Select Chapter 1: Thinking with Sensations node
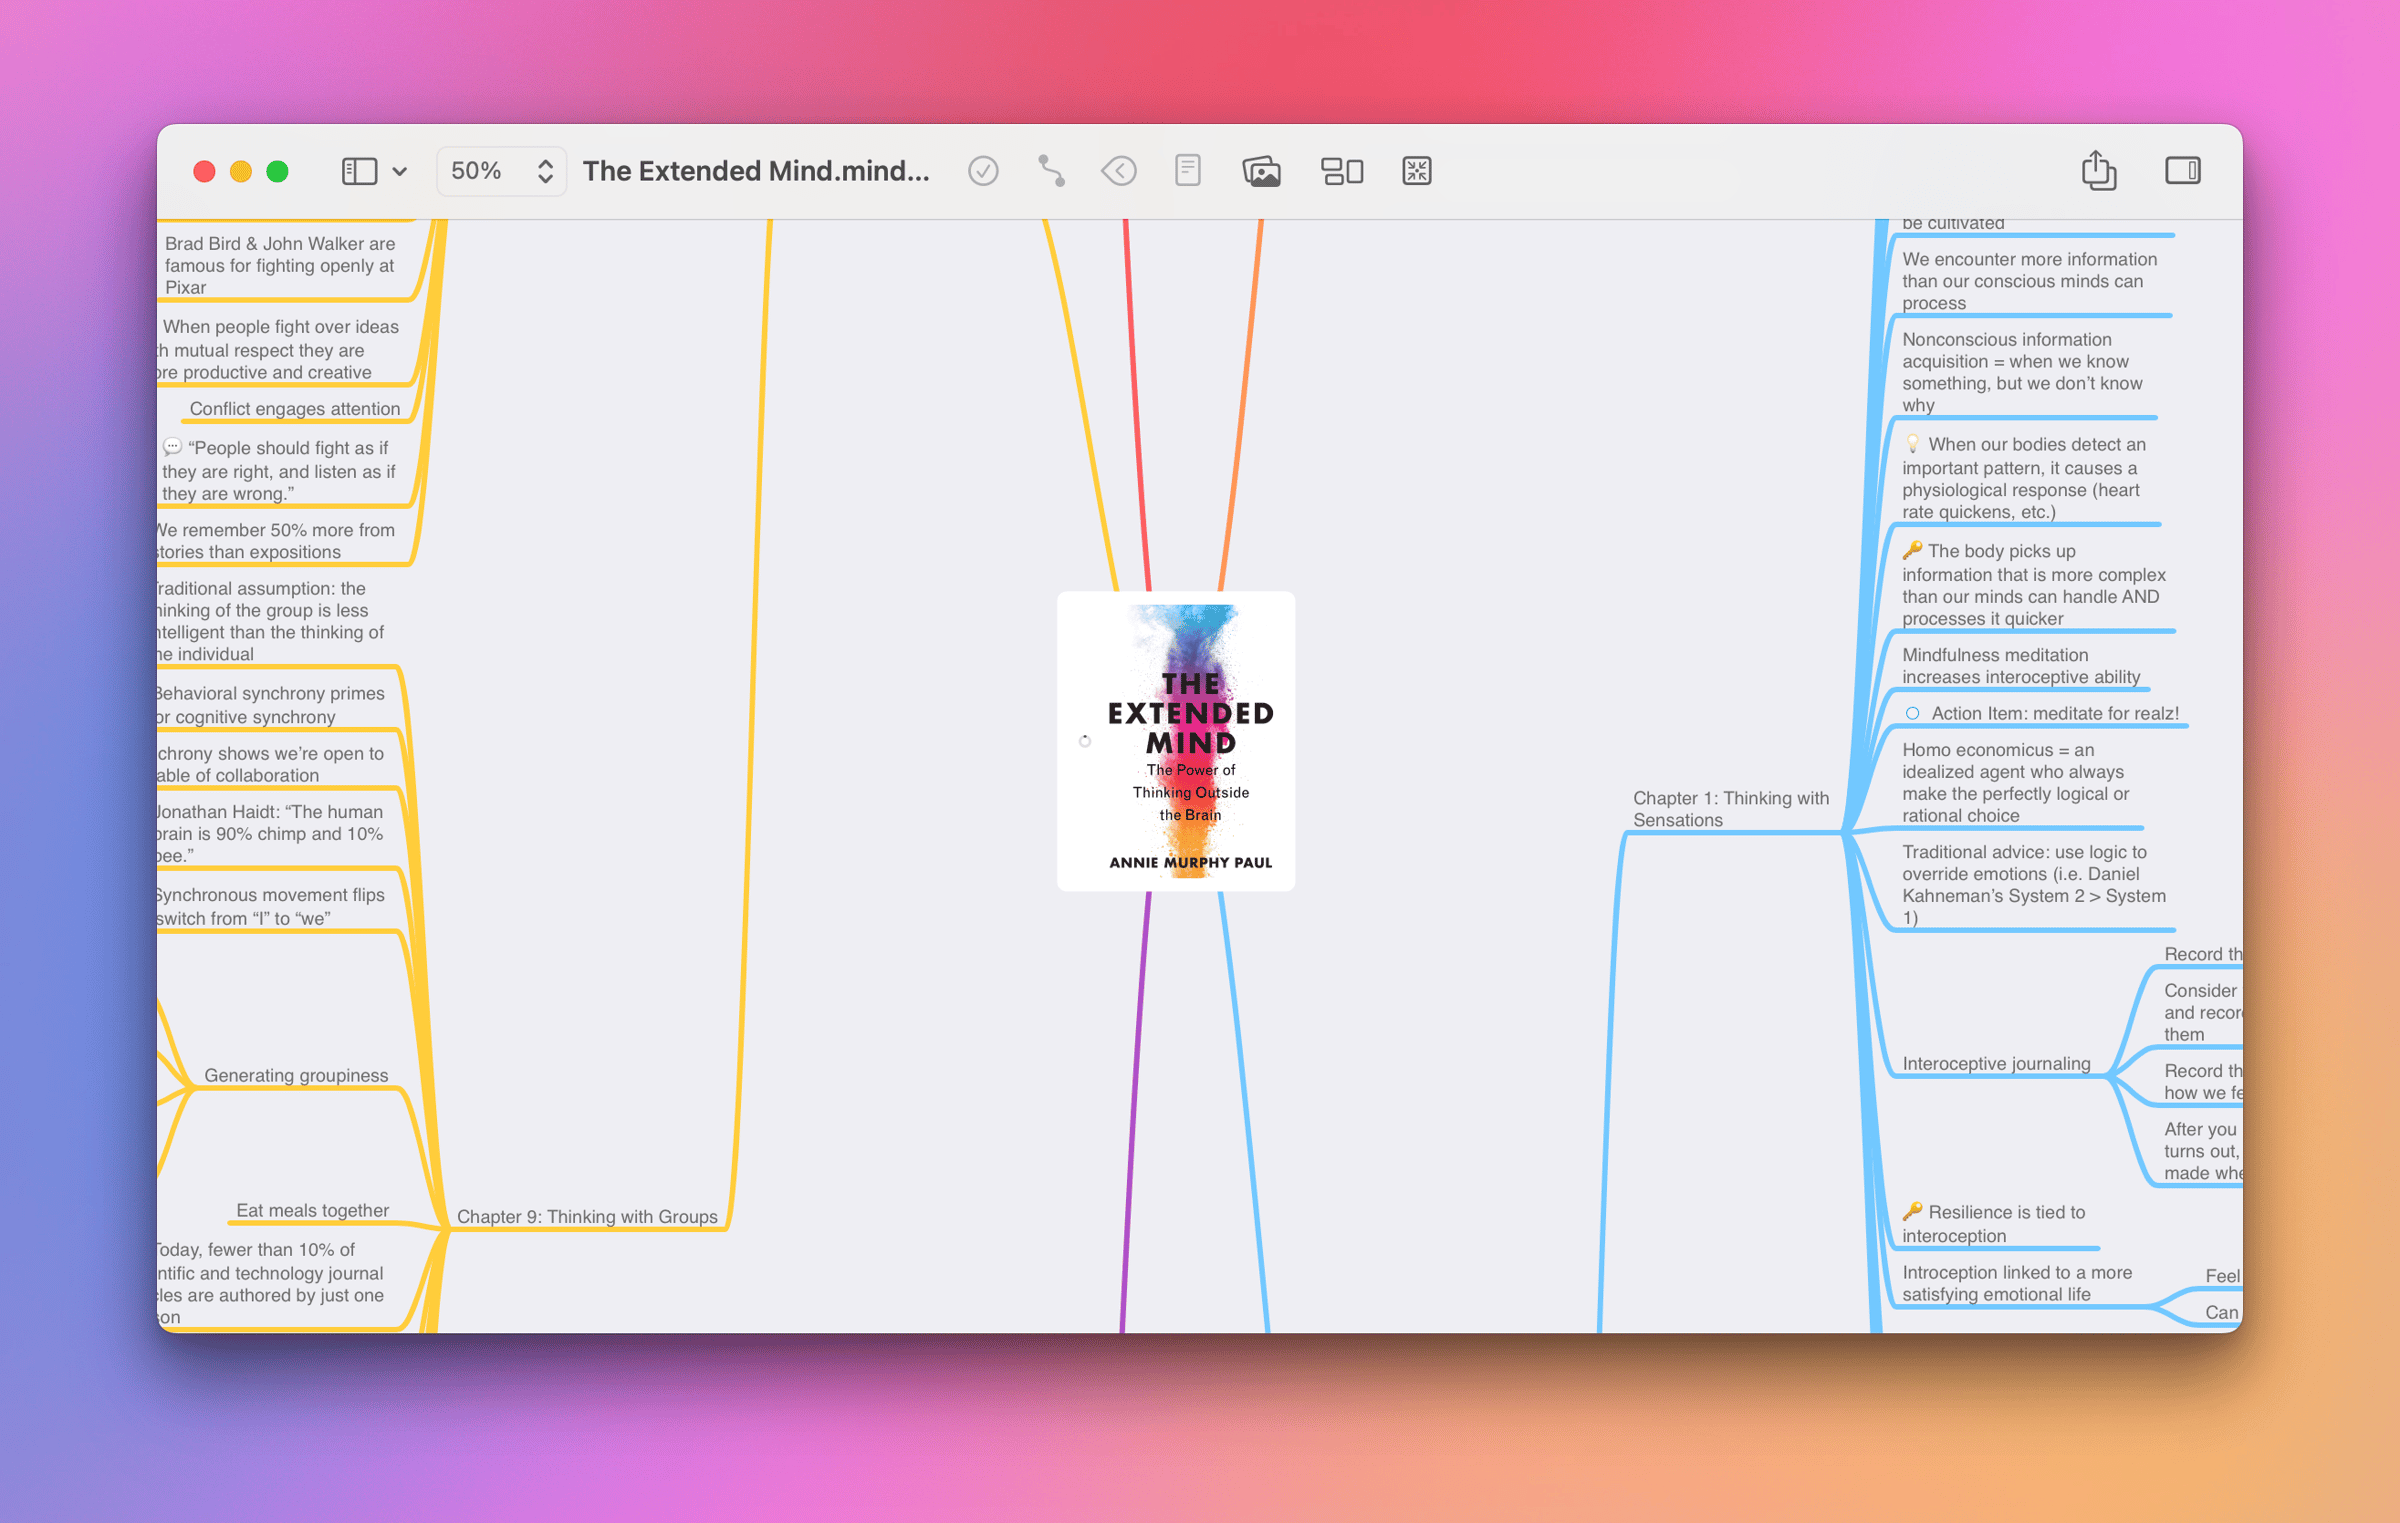 1730,809
